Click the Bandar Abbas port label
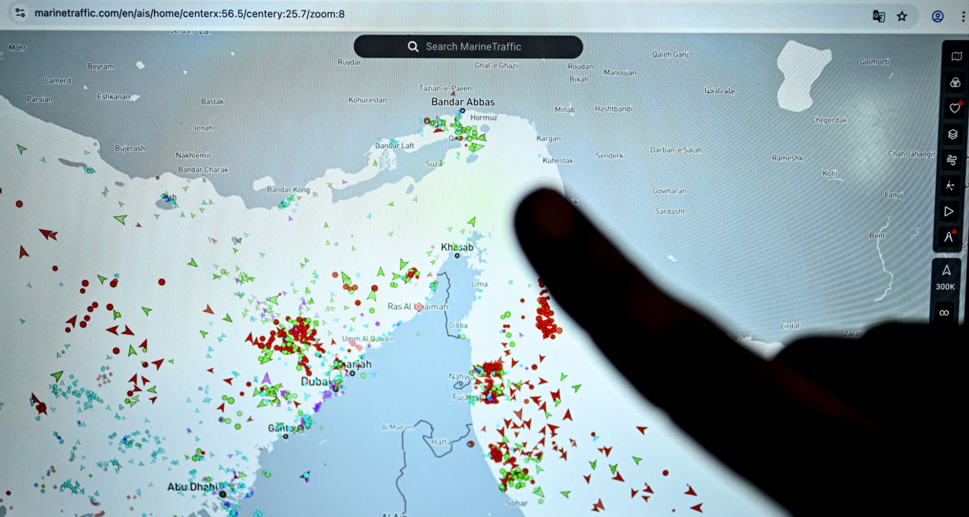Image resolution: width=969 pixels, height=517 pixels. pyautogui.click(x=462, y=102)
